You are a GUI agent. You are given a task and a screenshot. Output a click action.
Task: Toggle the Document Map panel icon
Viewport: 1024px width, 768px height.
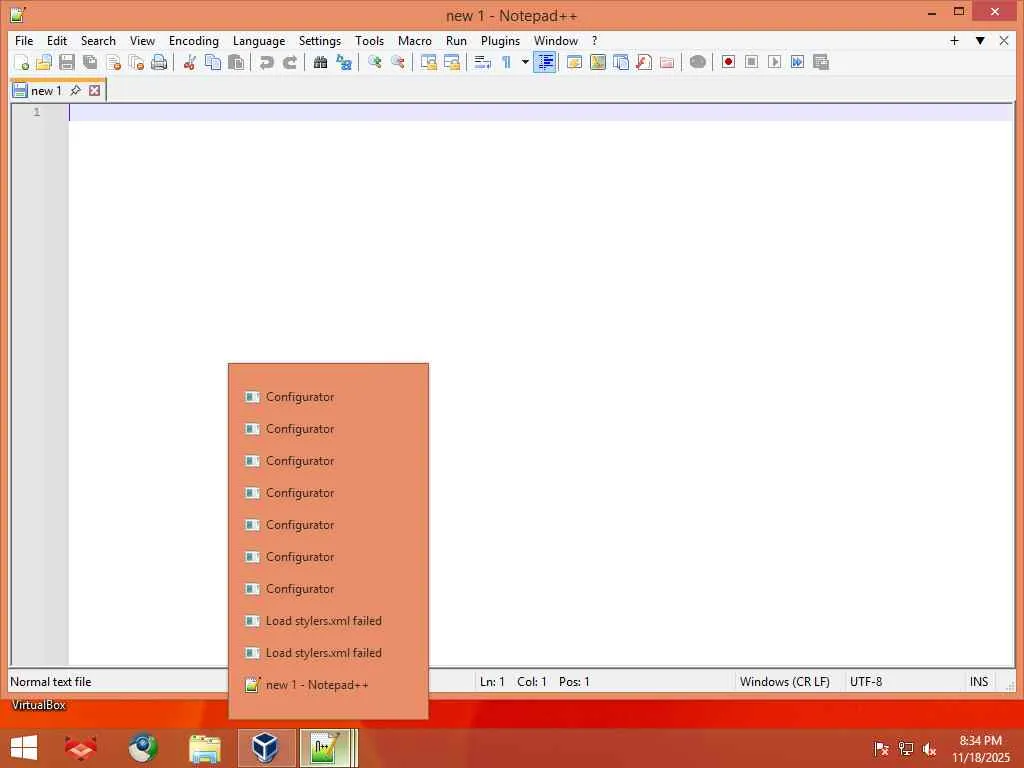[598, 62]
